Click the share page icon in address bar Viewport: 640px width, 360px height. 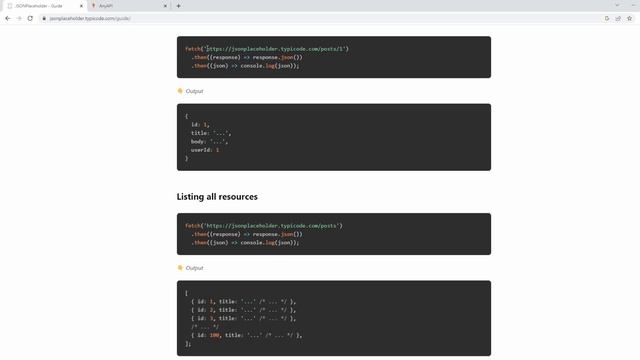pos(618,18)
